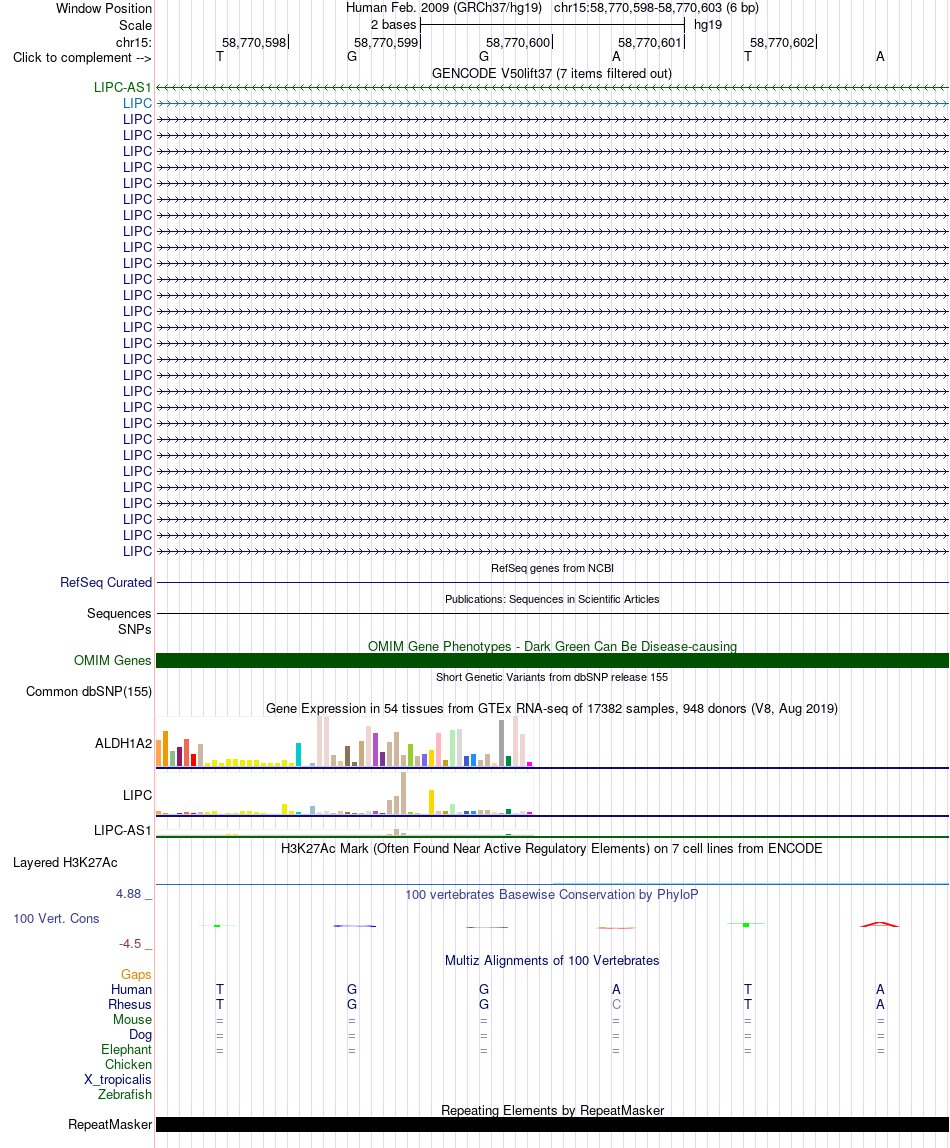Click the 'Chicken' species label
This screenshot has width=950, height=1148.
pos(129,1065)
